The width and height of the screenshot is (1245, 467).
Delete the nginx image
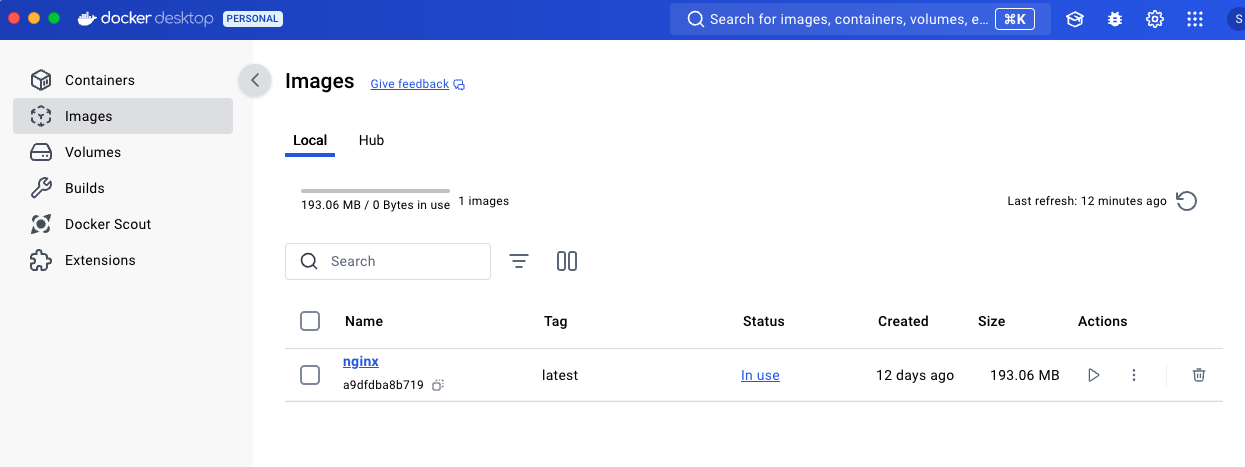(x=1199, y=375)
